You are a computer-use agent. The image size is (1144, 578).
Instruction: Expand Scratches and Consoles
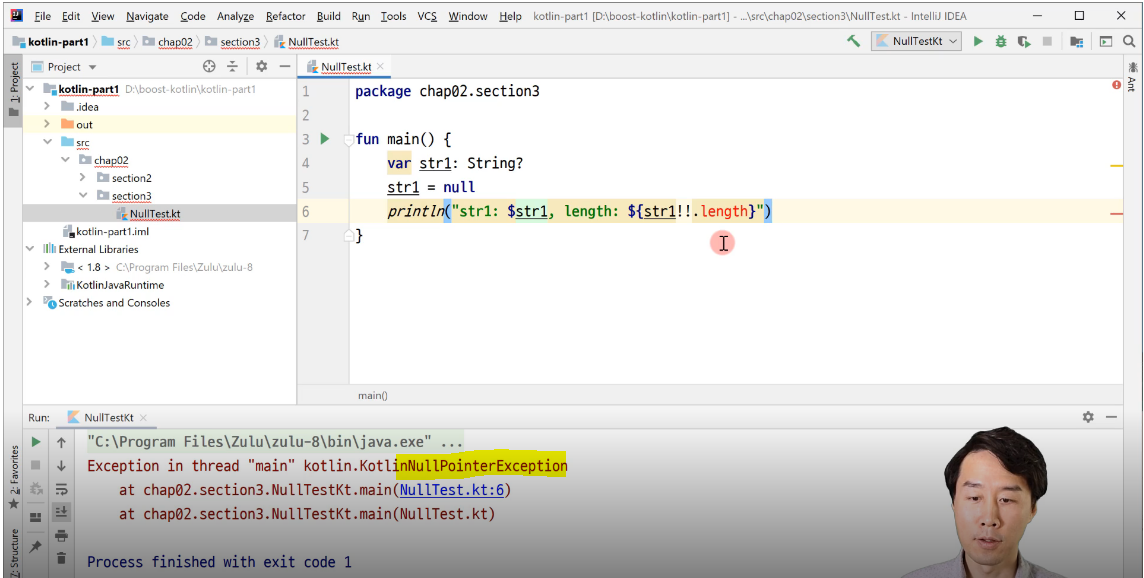point(30,302)
